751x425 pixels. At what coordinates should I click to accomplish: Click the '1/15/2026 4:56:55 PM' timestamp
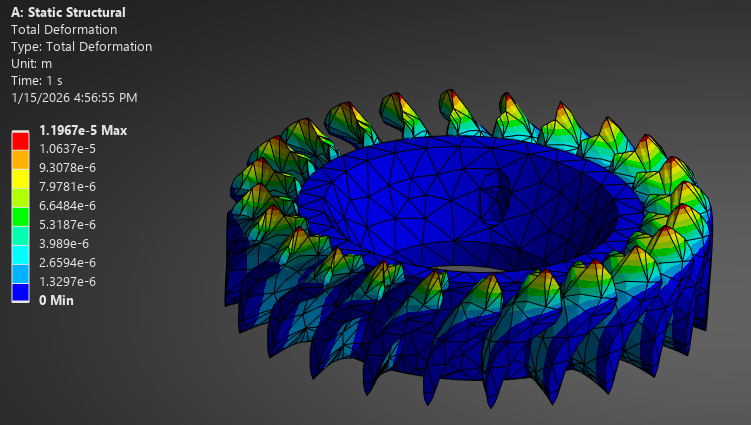(x=74, y=98)
